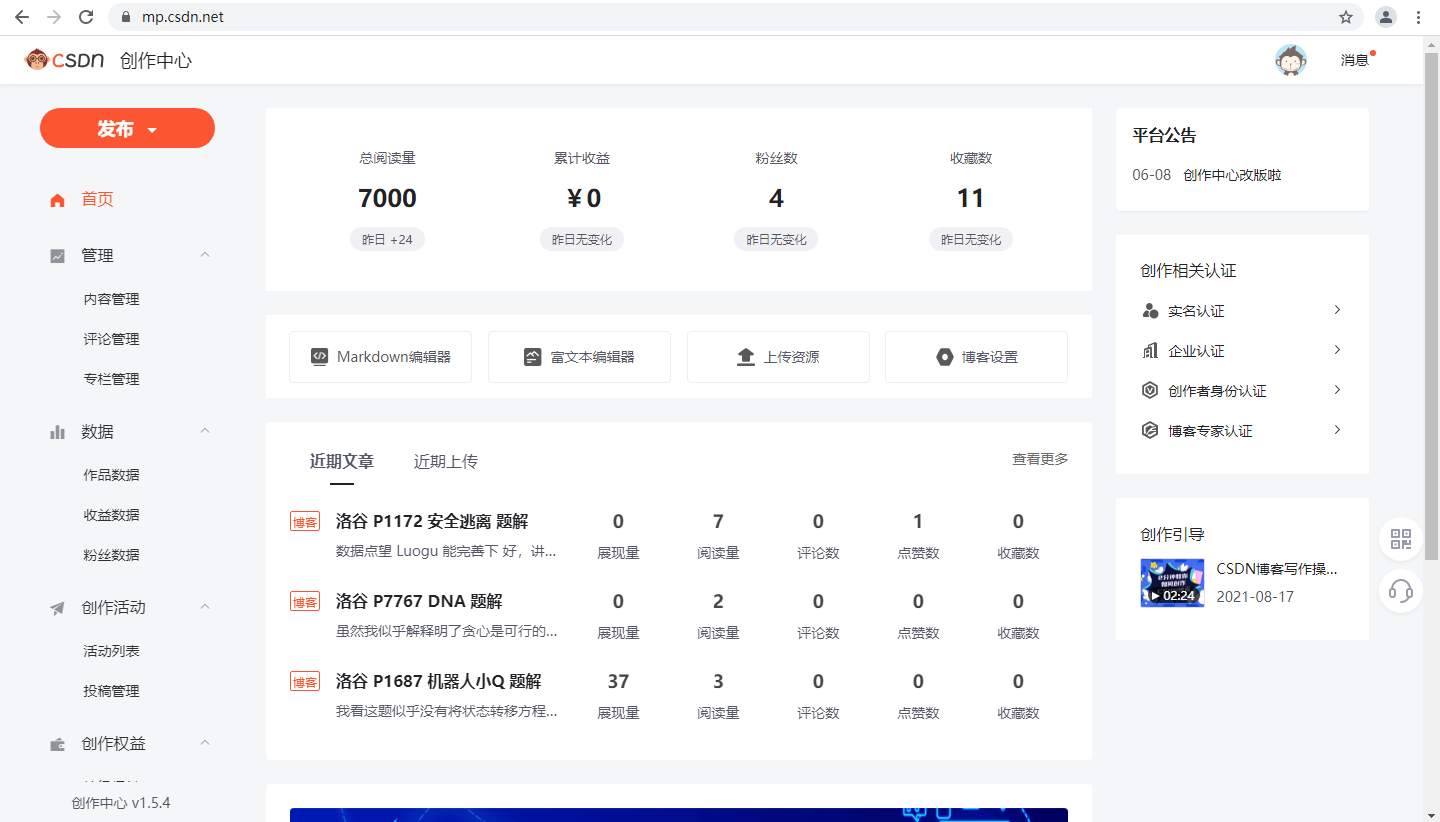Click the CSDN monkey logo
Screen dimensions: 1440x822
(x=37, y=60)
